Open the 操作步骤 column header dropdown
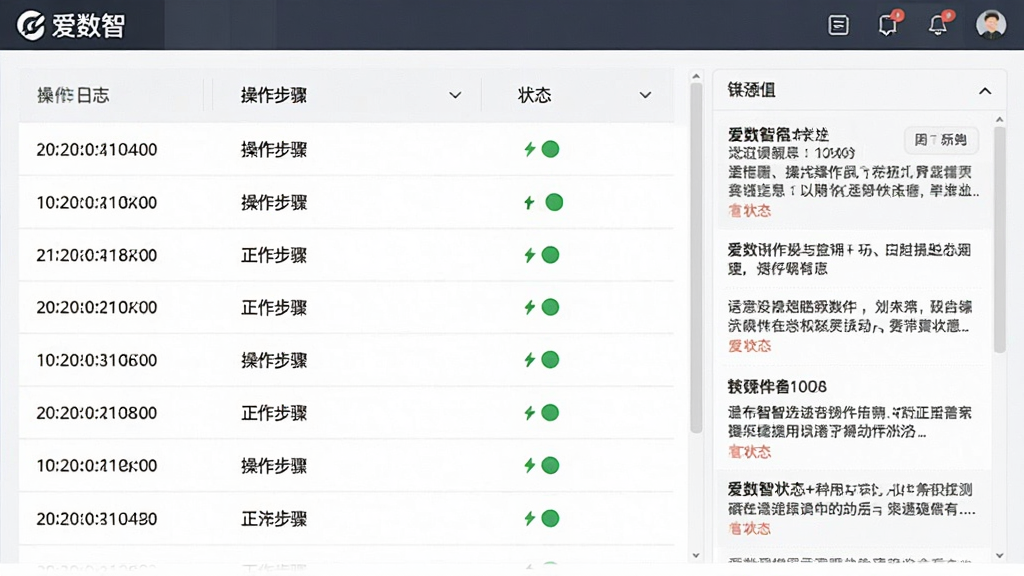 point(455,95)
